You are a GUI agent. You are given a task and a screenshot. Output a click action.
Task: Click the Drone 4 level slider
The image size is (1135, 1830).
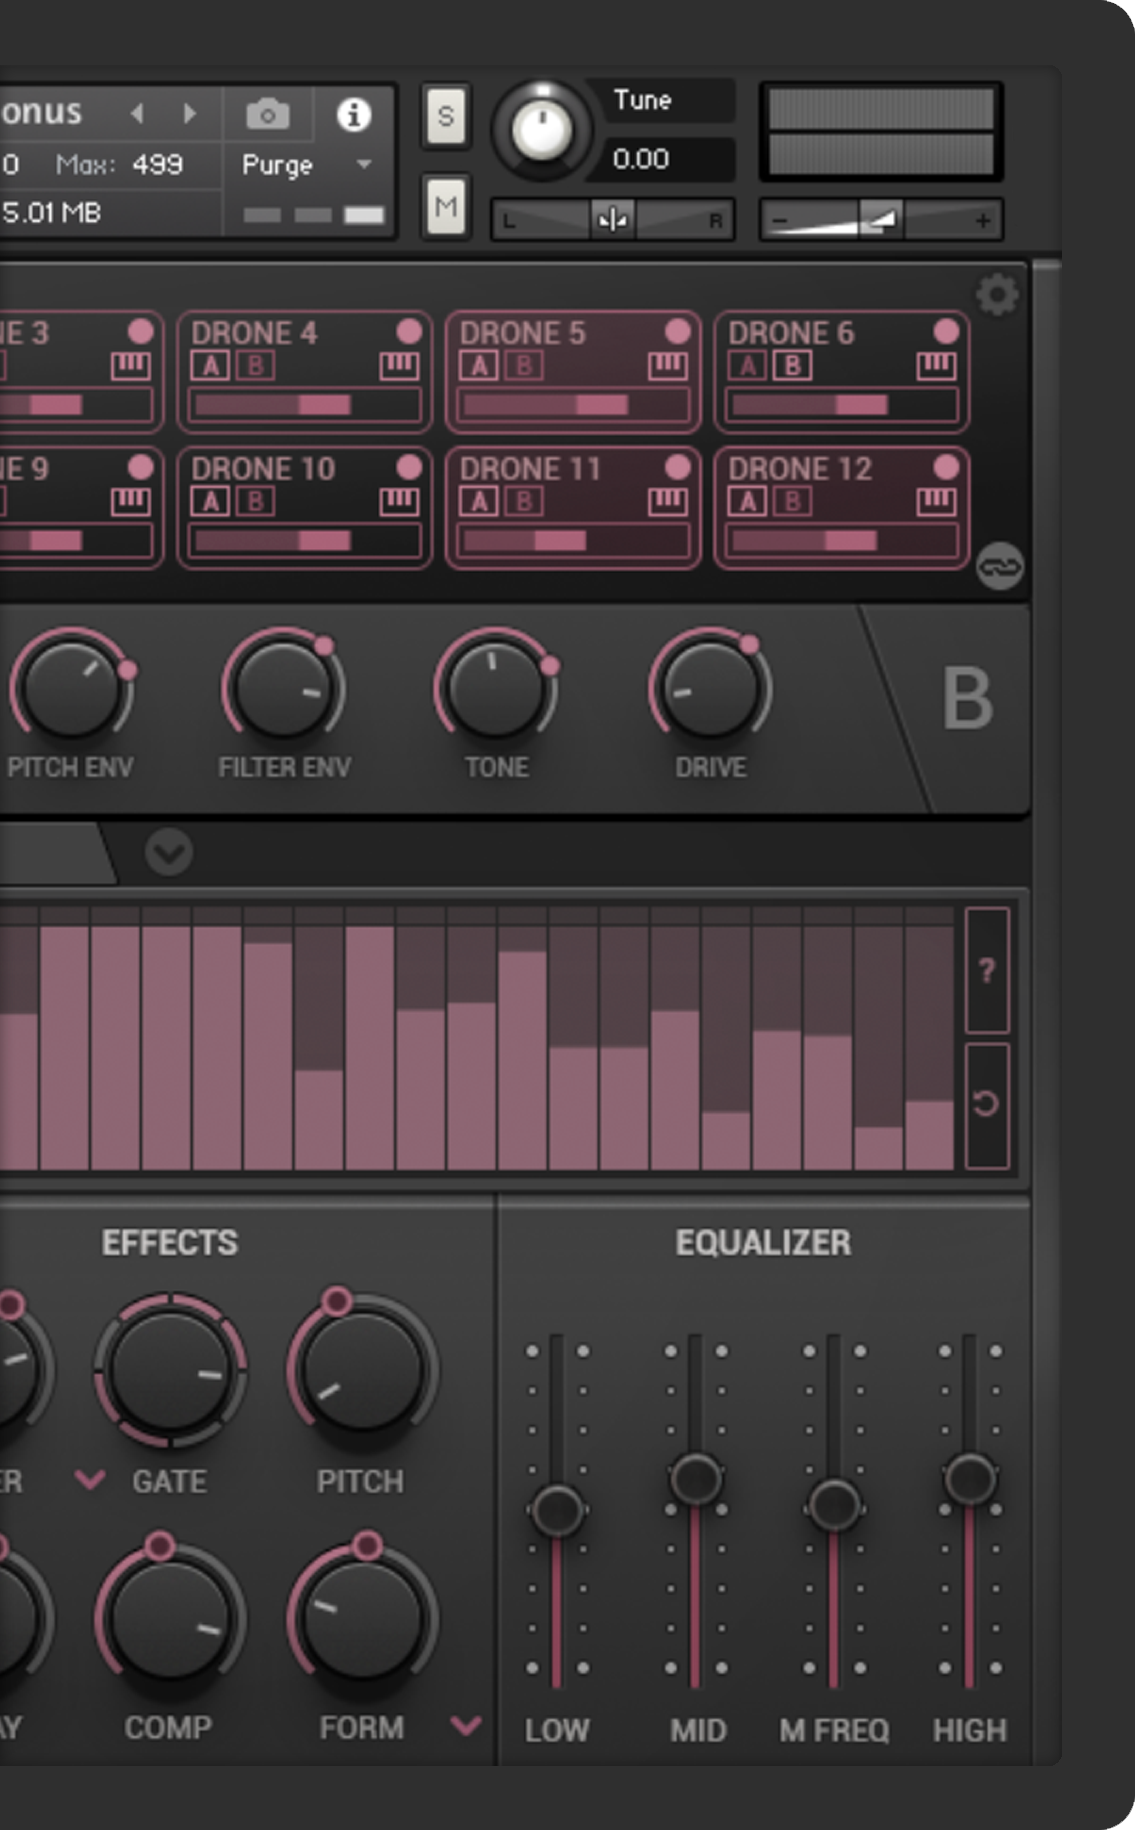[x=306, y=404]
